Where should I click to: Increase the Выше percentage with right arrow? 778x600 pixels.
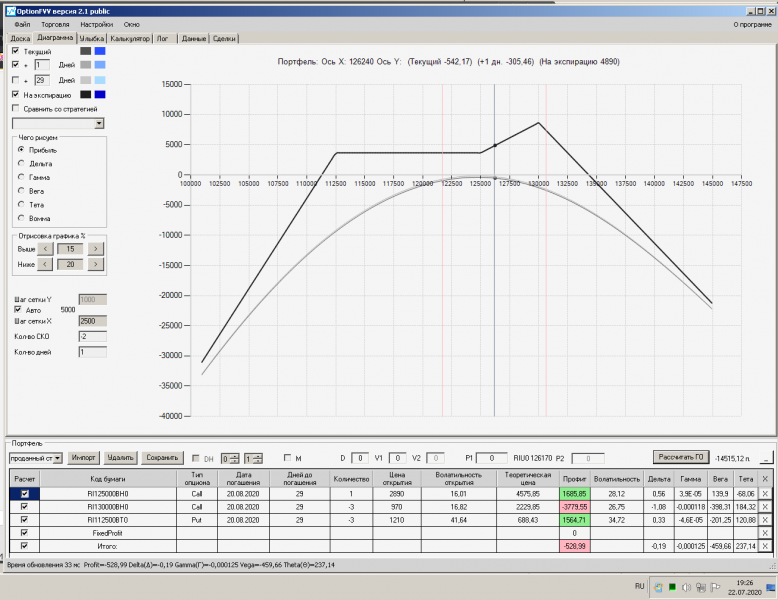tap(96, 249)
